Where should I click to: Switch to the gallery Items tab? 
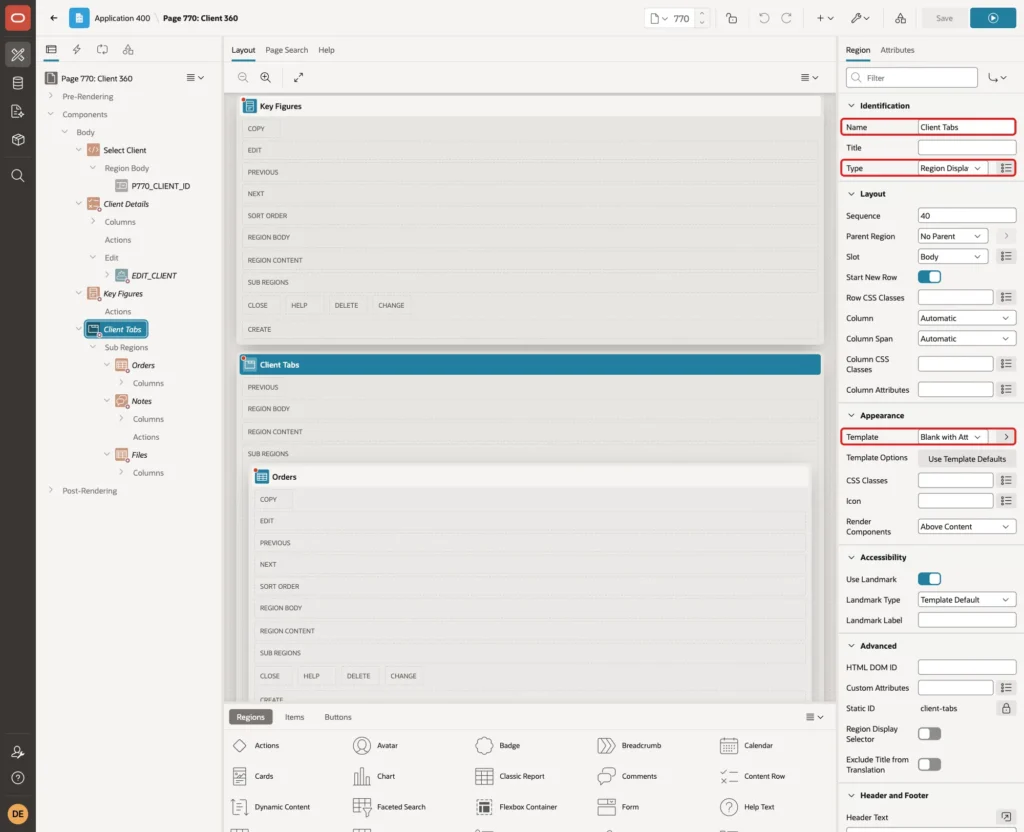click(x=295, y=717)
